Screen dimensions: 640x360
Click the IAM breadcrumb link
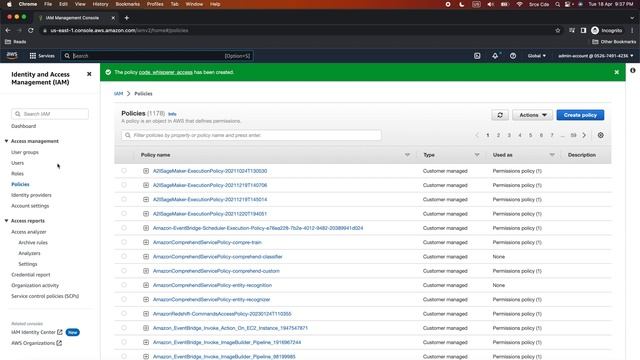coord(118,93)
